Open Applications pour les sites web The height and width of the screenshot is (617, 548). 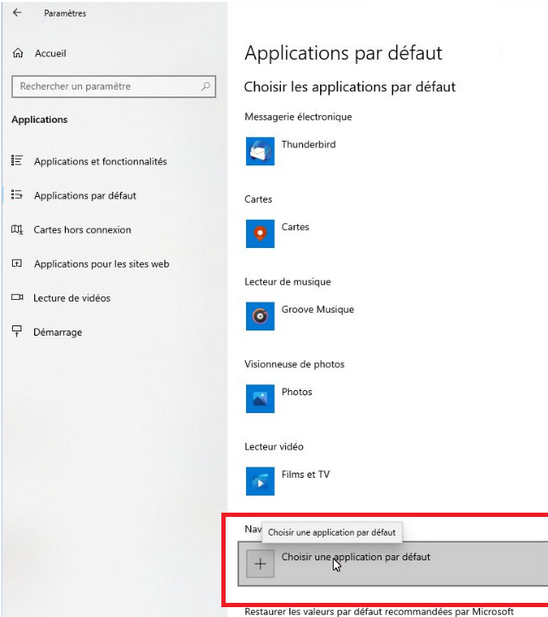(101, 264)
